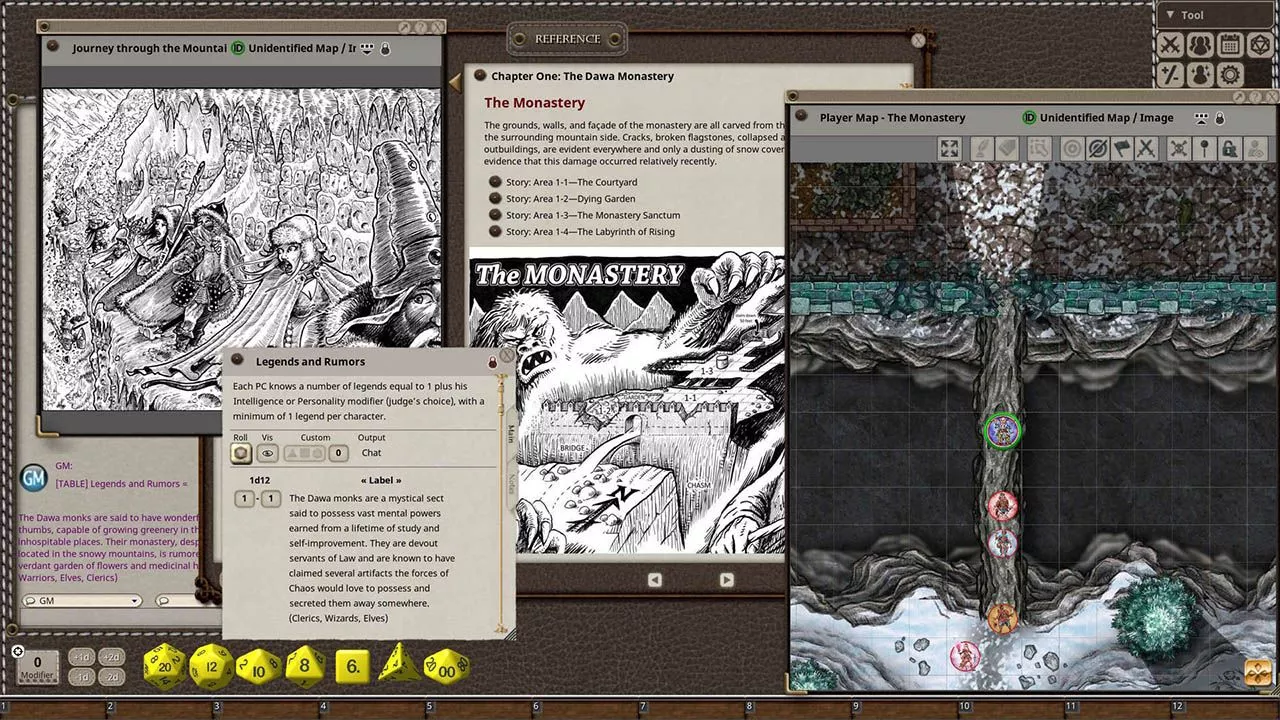Image resolution: width=1280 pixels, height=720 pixels.
Task: Click the yellow d100 percentile die
Action: pyautogui.click(x=444, y=666)
